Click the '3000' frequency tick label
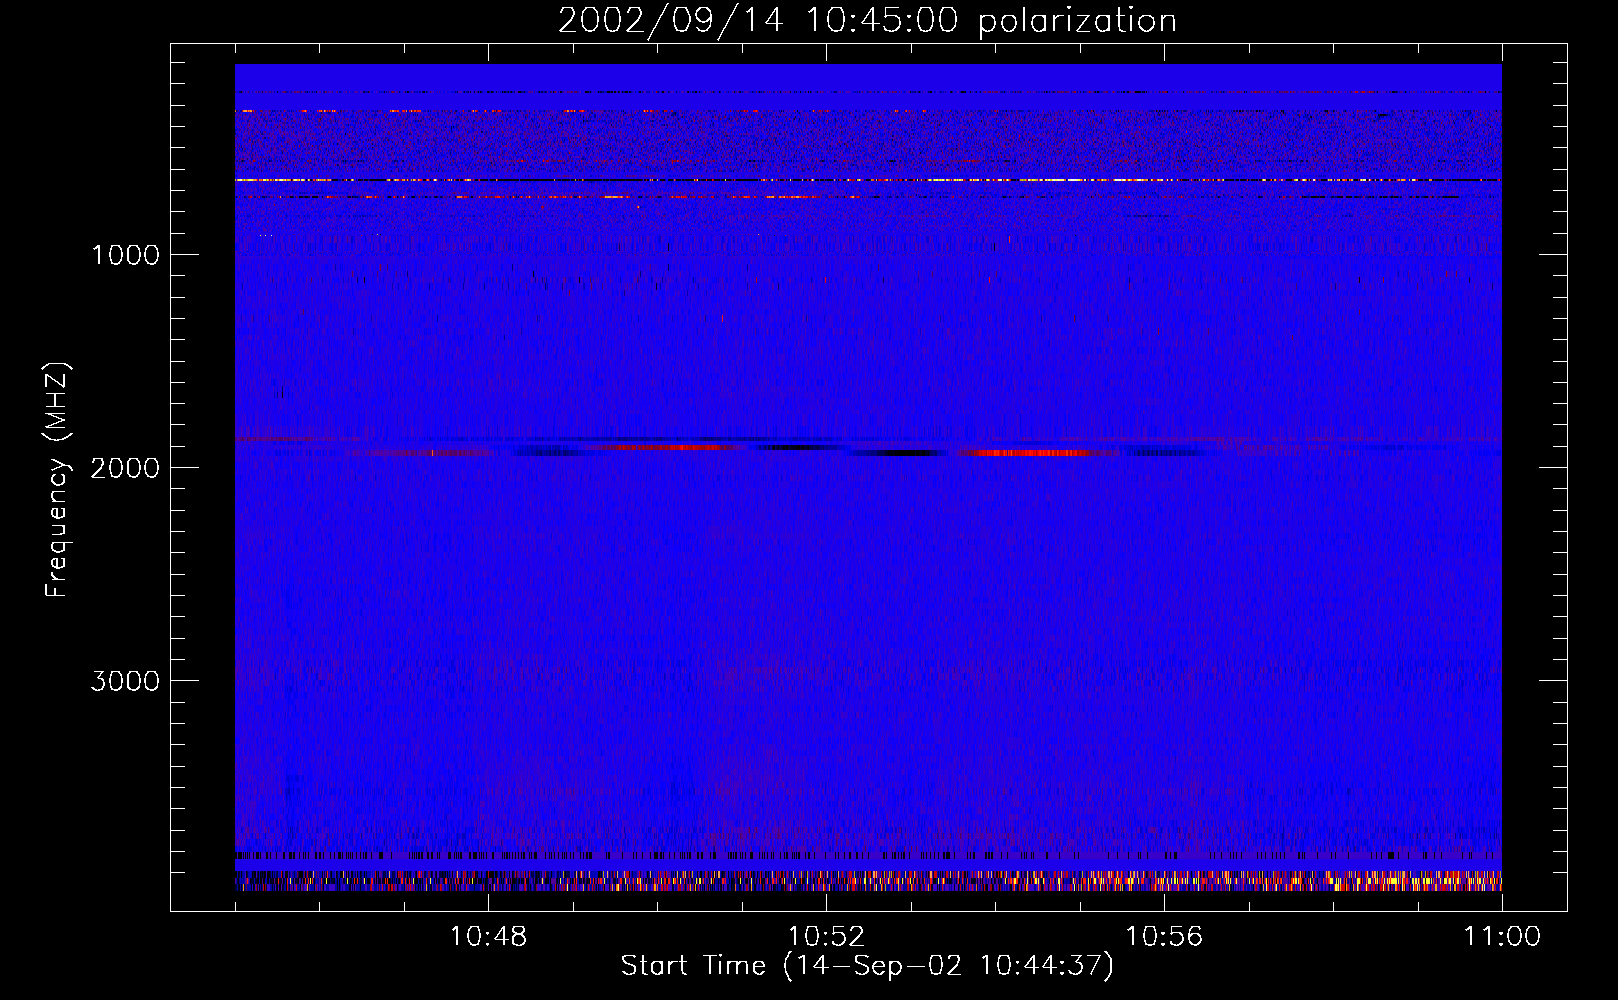Screen dimensions: 1618x1000 (x=125, y=681)
